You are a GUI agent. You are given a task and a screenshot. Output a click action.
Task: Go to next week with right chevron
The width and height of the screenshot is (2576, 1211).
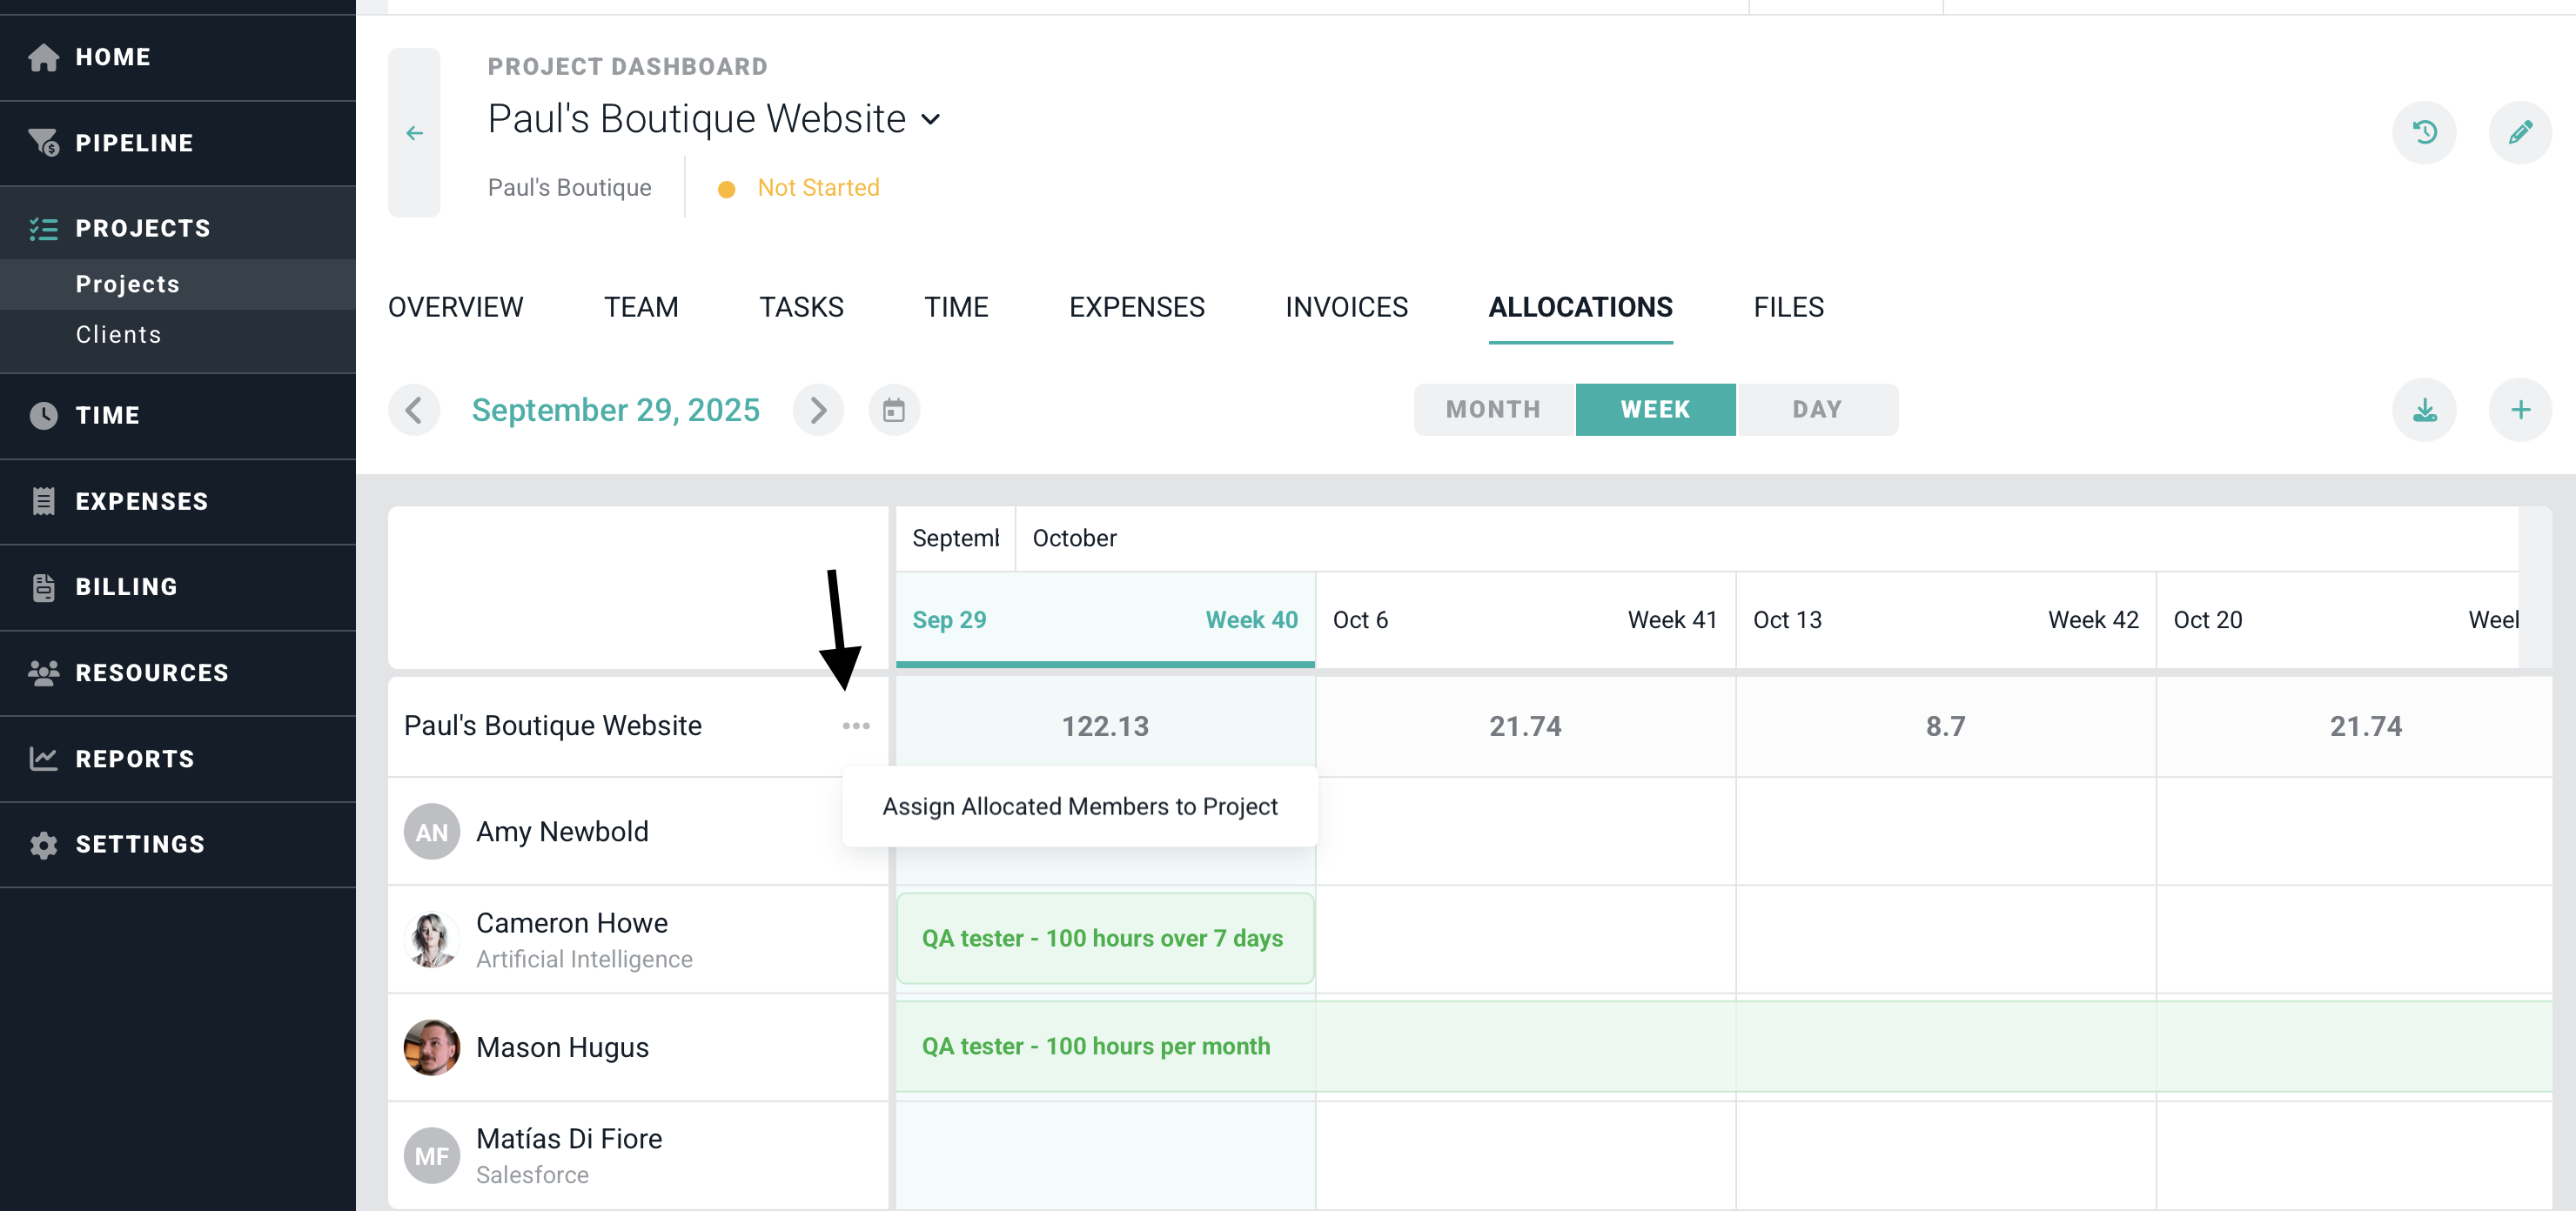(x=818, y=410)
